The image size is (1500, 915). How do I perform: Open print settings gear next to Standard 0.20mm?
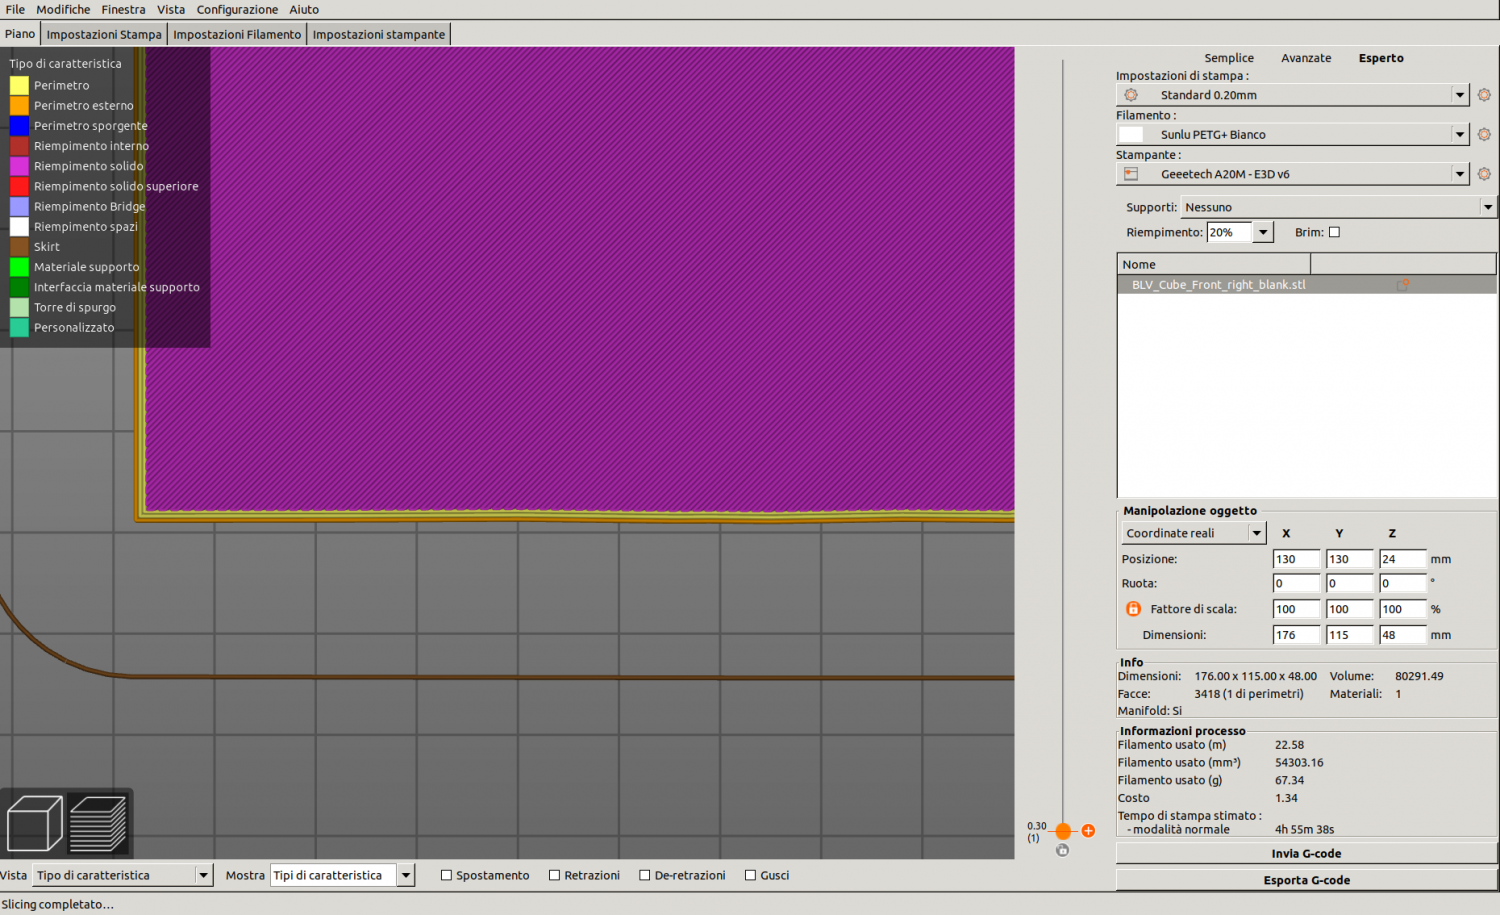[1484, 95]
